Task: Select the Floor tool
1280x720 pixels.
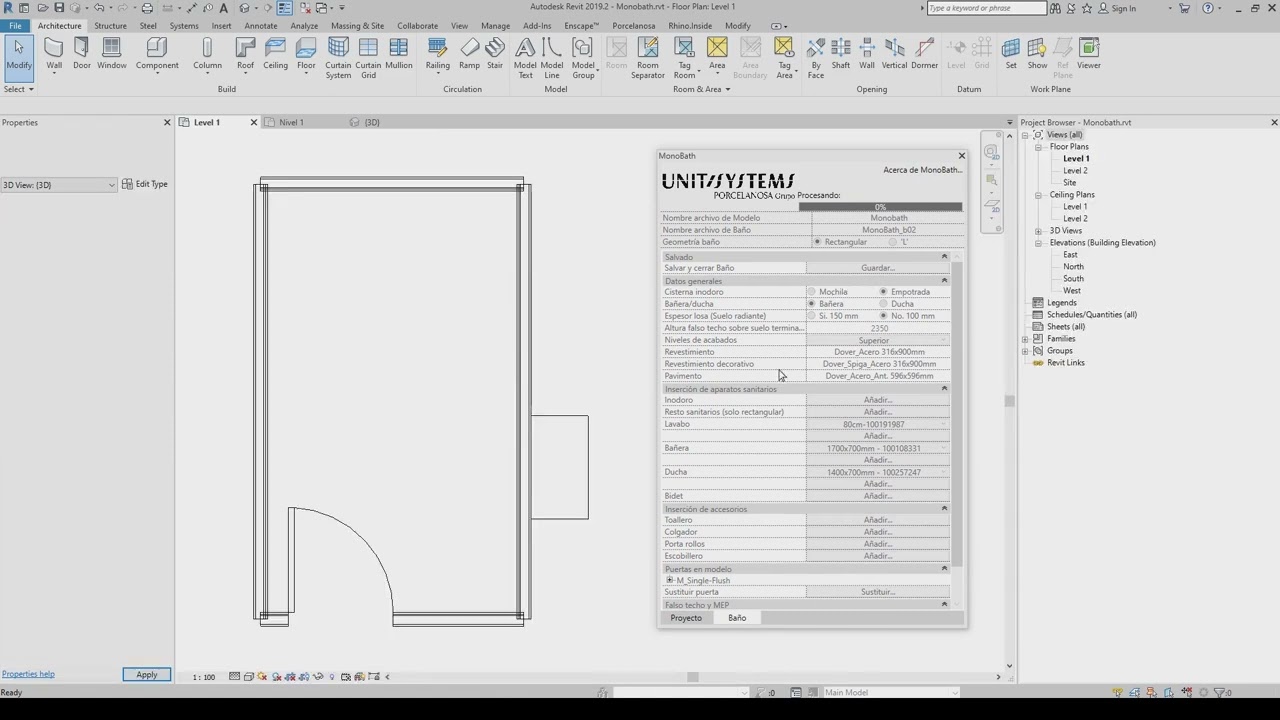Action: [x=306, y=54]
